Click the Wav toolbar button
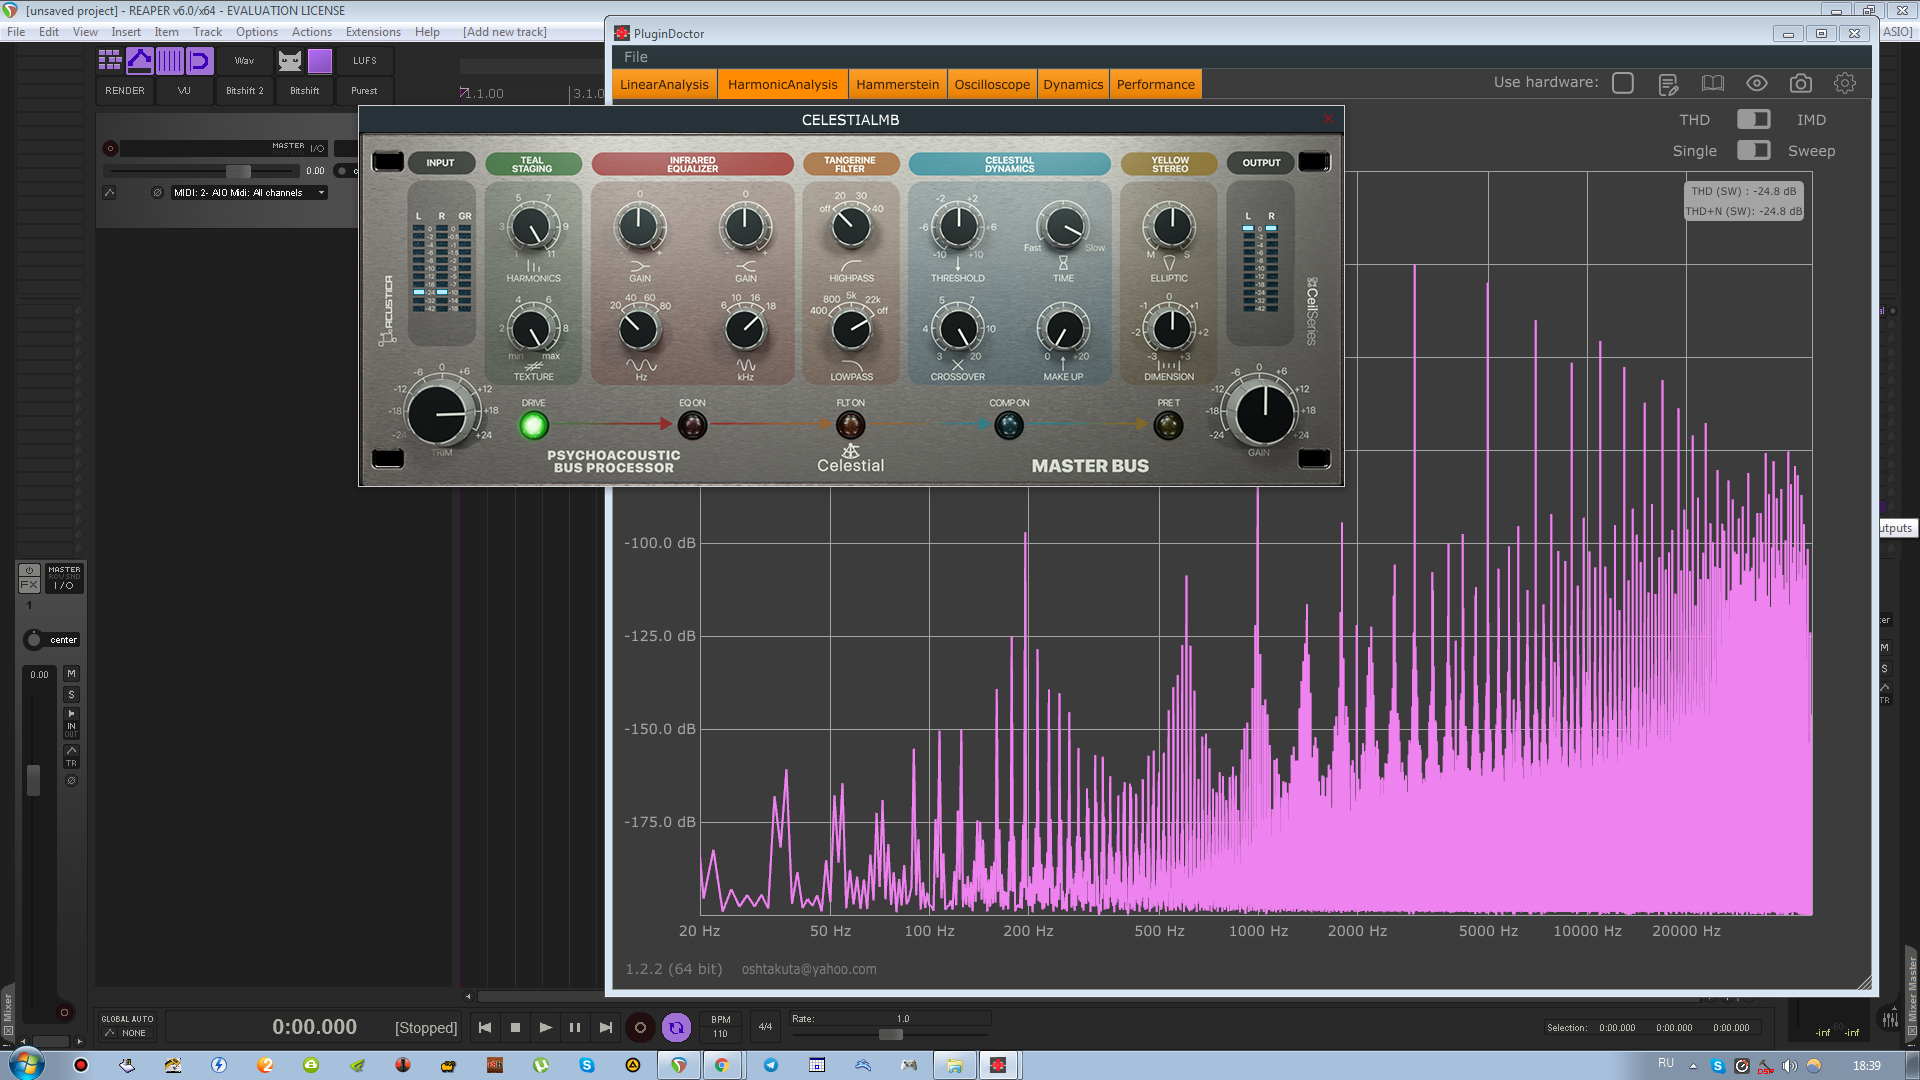The width and height of the screenshot is (1920, 1080). 245,61
